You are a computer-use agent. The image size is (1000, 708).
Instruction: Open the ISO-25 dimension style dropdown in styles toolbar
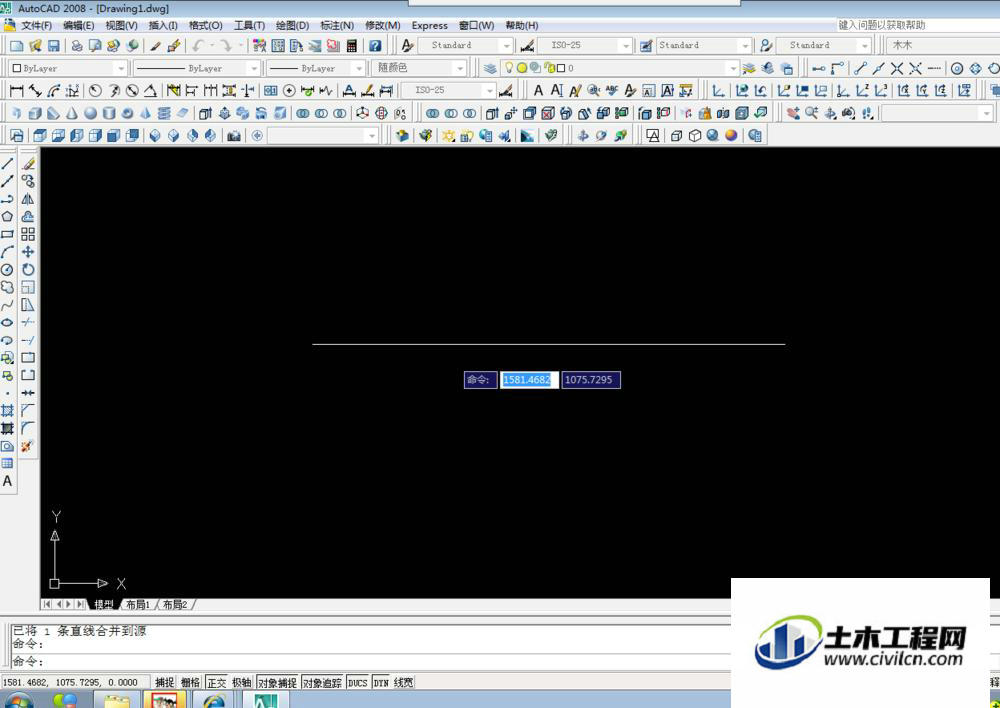click(x=585, y=46)
